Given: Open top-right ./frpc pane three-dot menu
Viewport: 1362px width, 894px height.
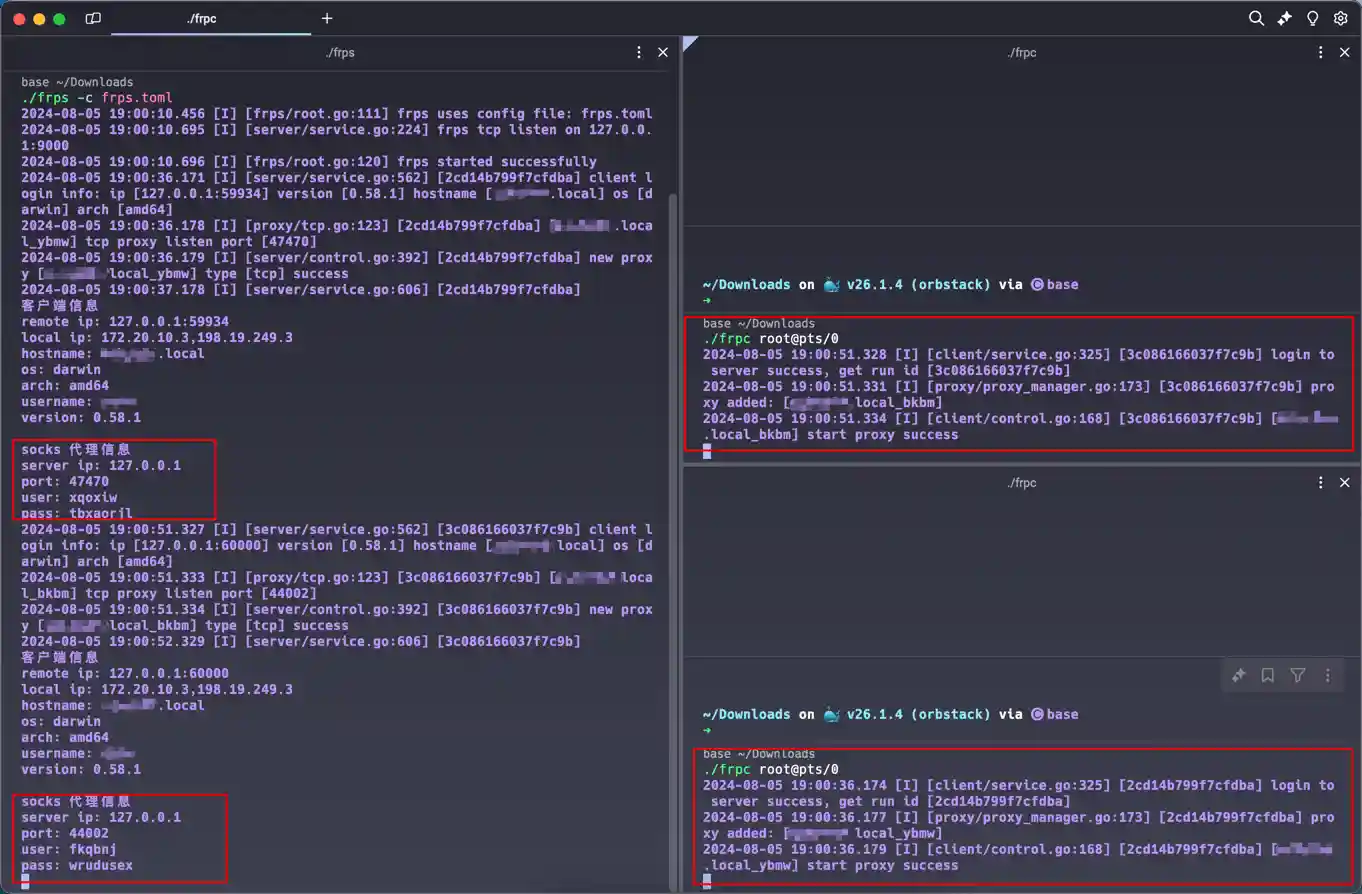Looking at the screenshot, I should 1321,52.
